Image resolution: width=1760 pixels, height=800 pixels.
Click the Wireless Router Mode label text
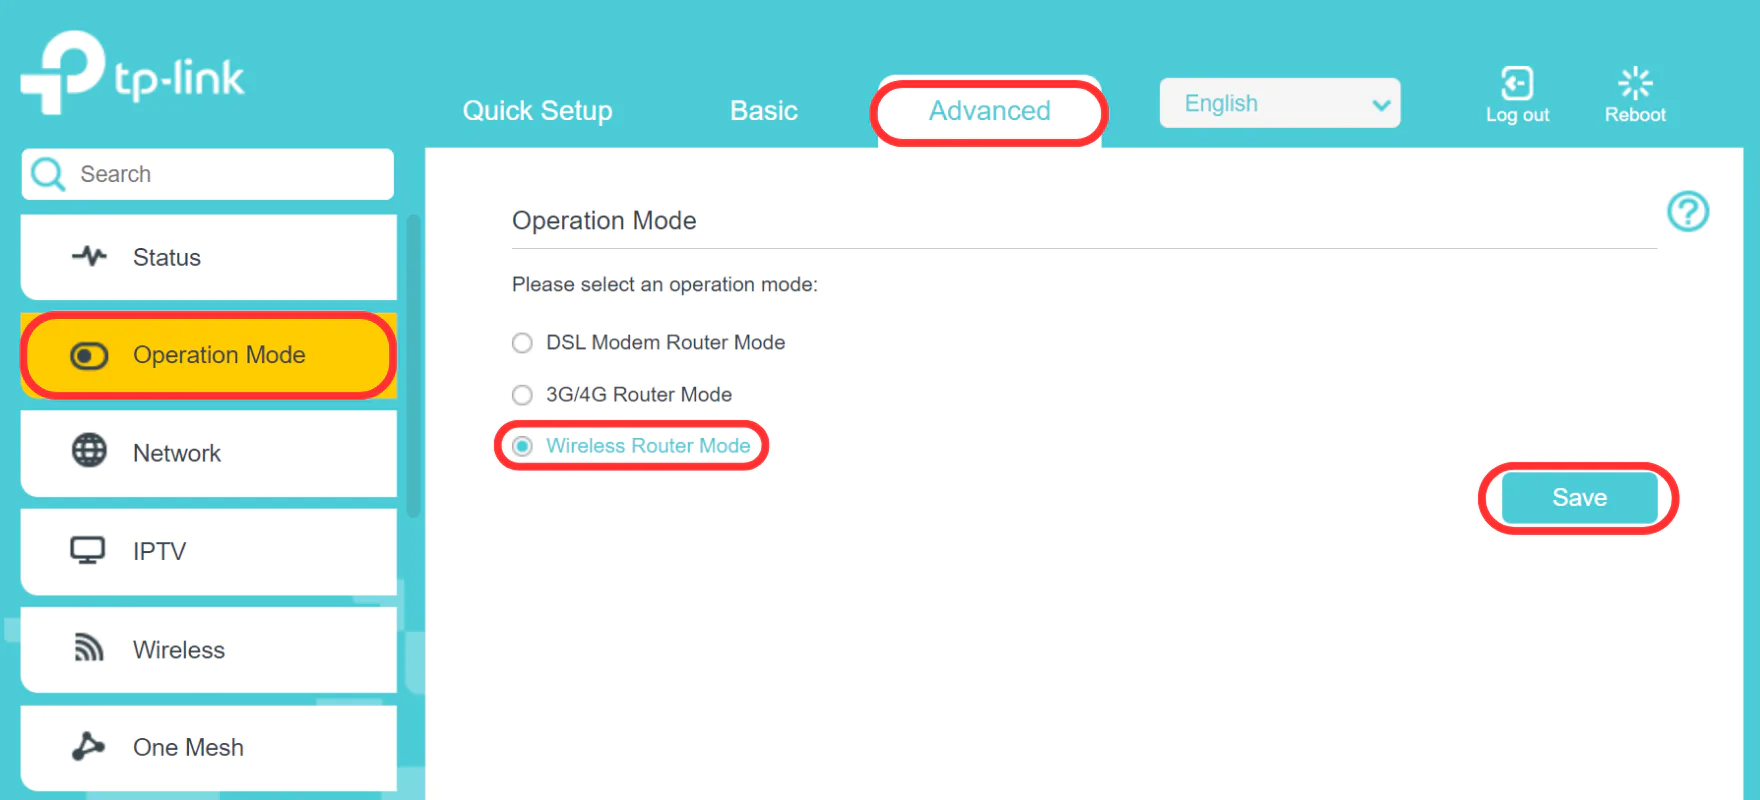click(x=648, y=446)
